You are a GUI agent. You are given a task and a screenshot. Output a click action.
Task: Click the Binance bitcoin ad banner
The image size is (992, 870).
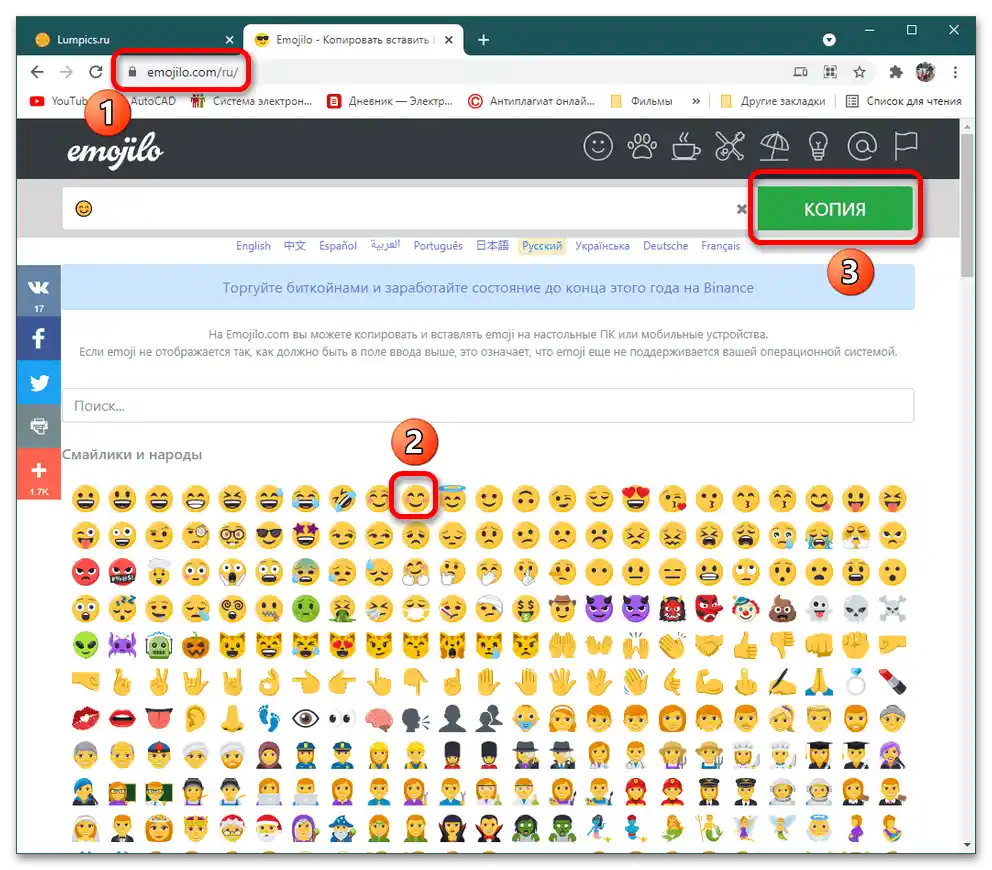click(x=488, y=288)
